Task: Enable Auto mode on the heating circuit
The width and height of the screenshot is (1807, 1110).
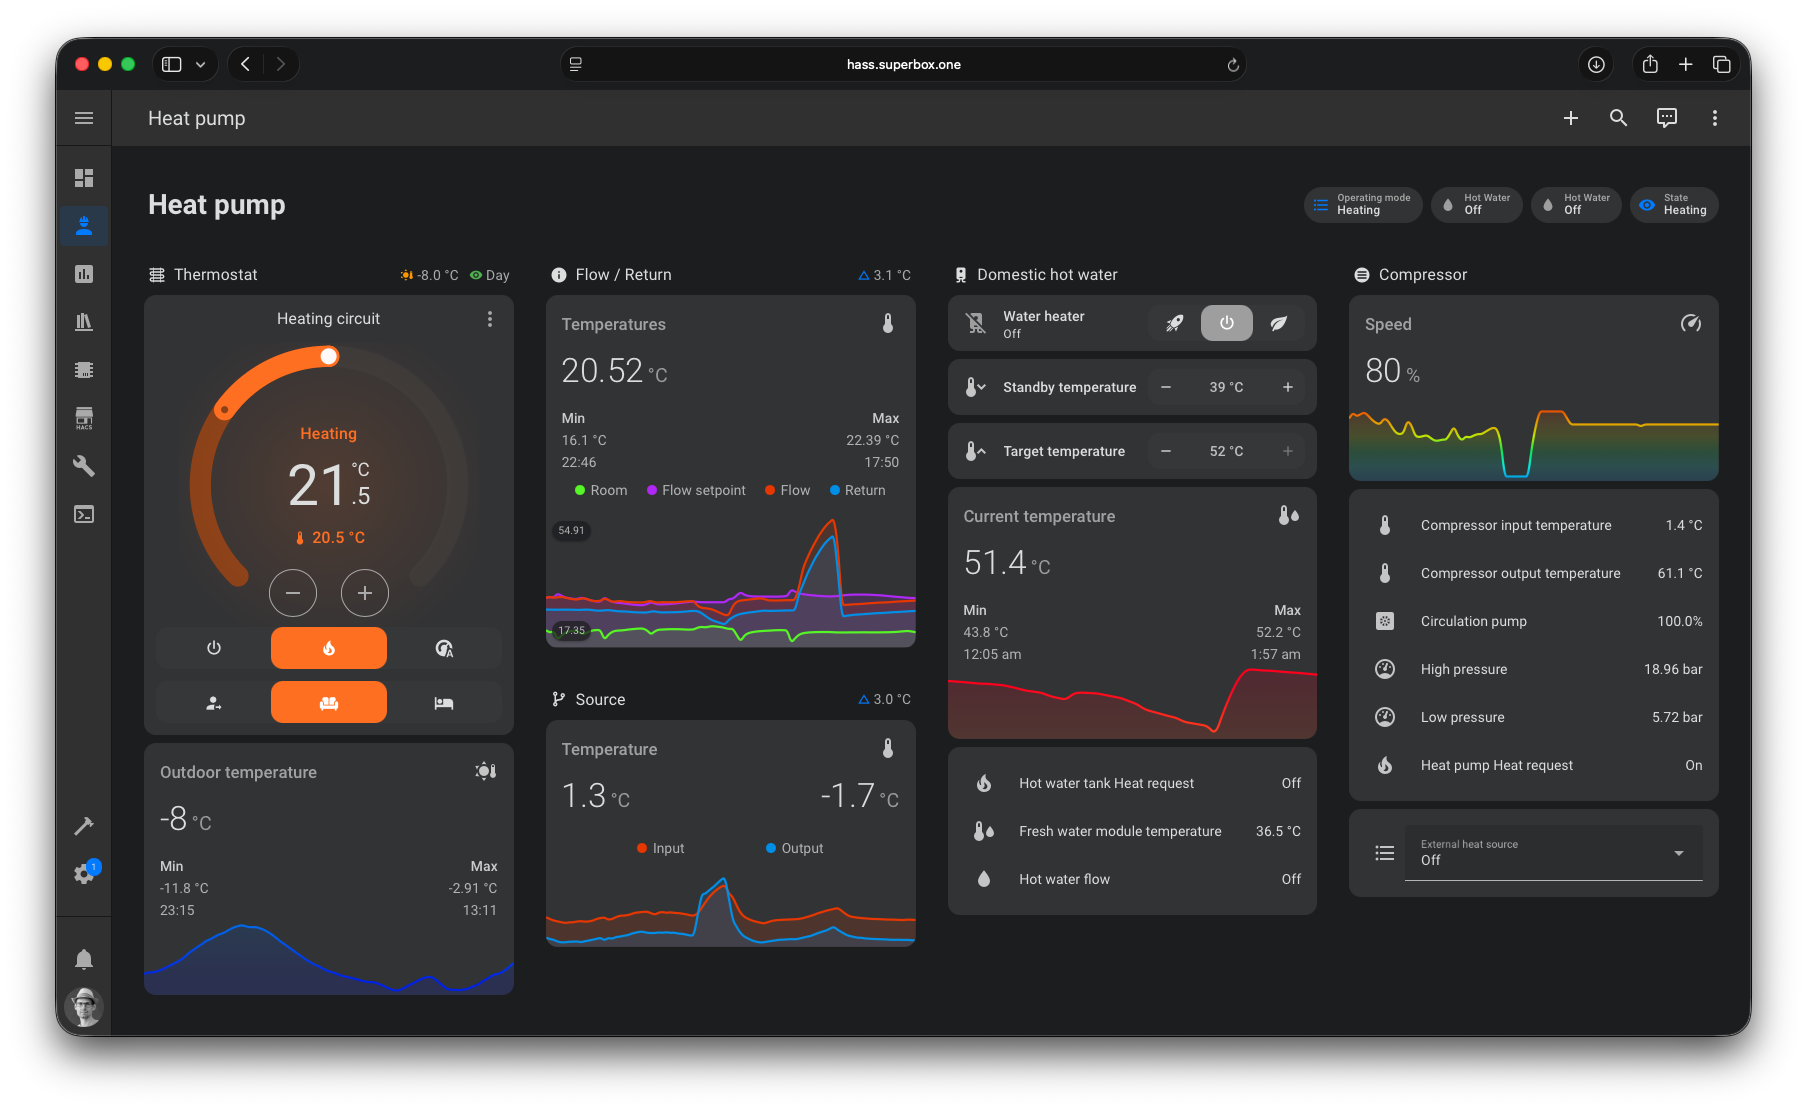Action: [444, 647]
